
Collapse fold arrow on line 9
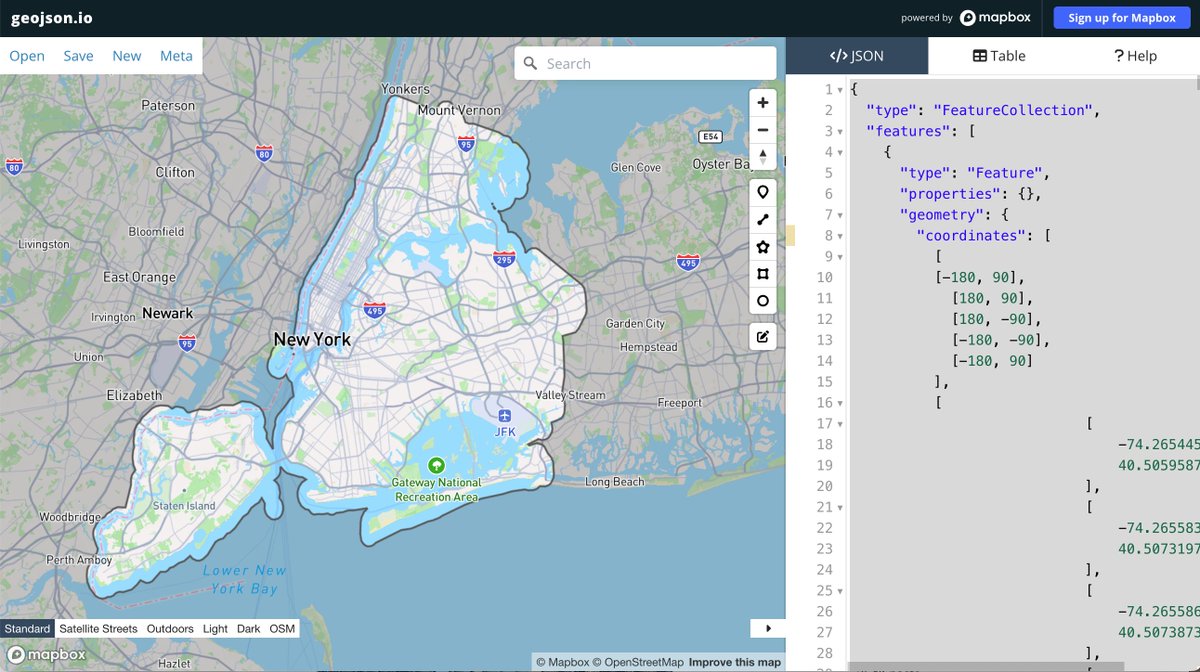pos(840,257)
